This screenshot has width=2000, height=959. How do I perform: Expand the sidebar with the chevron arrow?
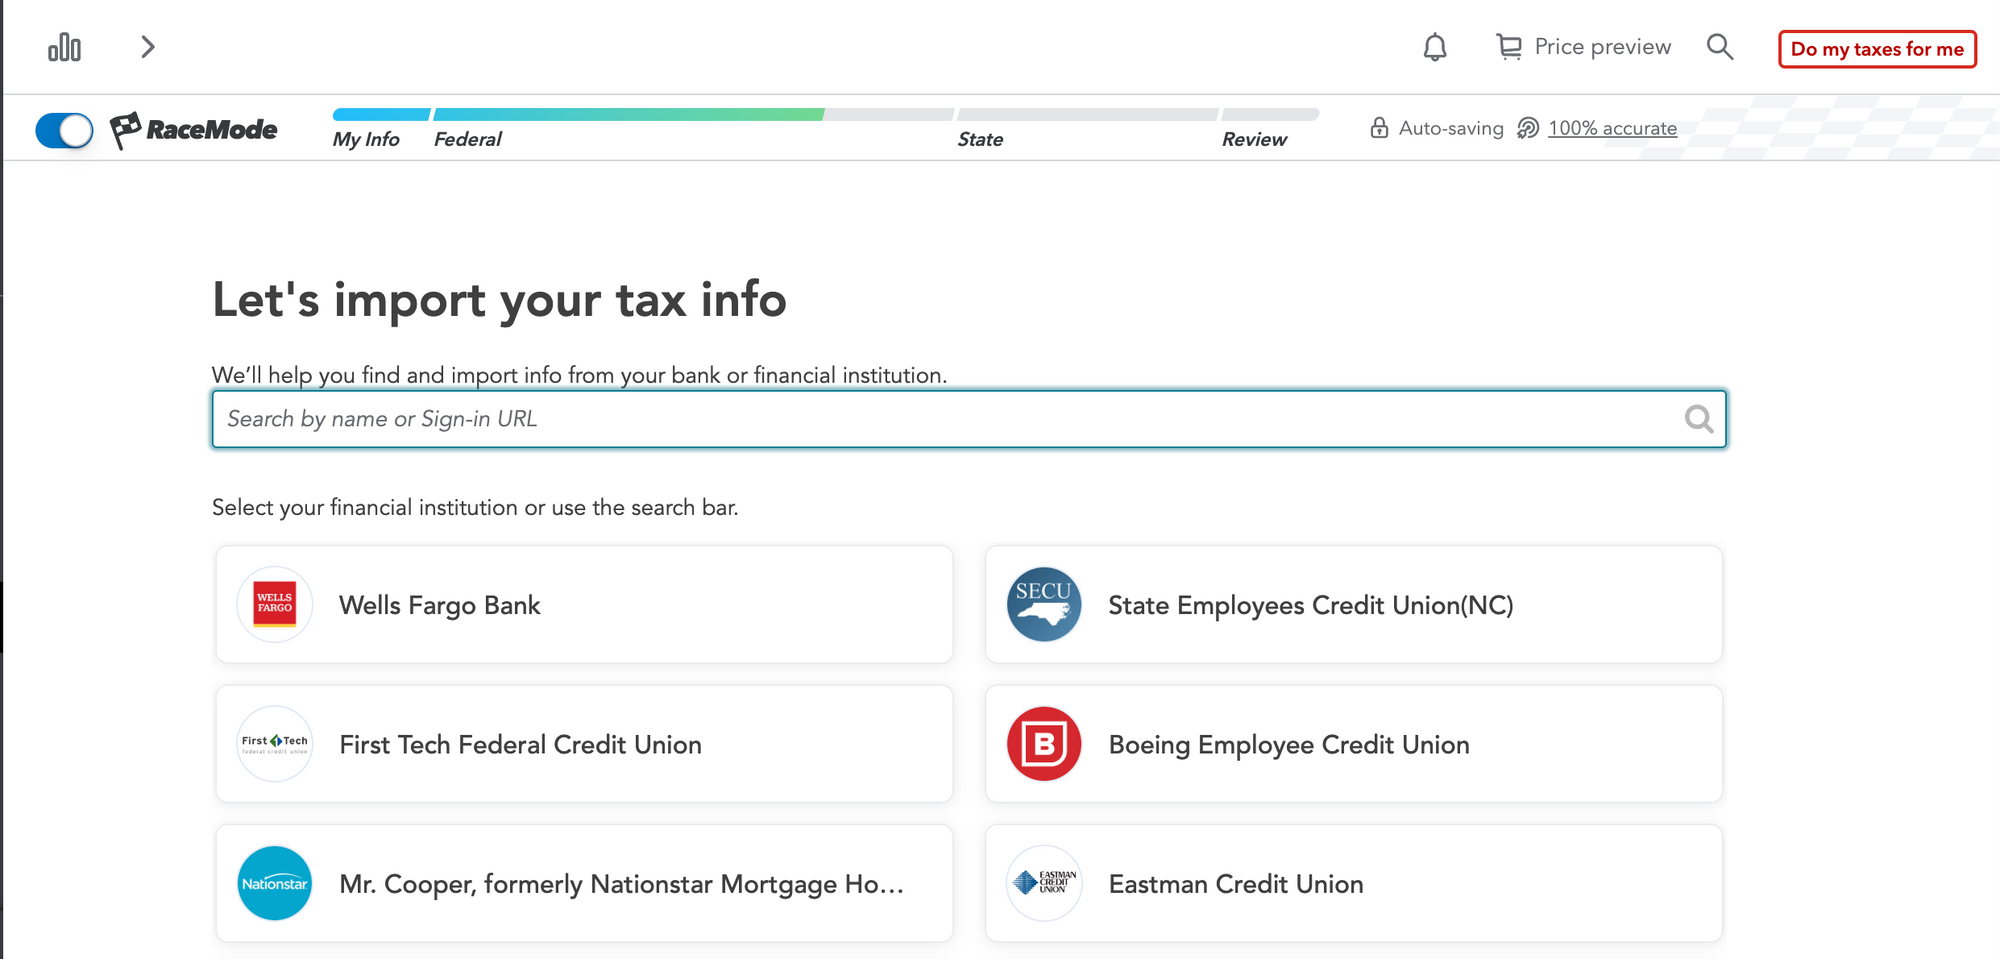pyautogui.click(x=148, y=47)
